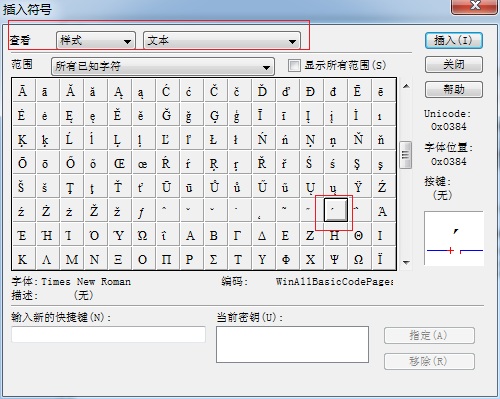Open the 文本 style dropdown
Viewport: 500px width, 399px height.
pyautogui.click(x=222, y=41)
